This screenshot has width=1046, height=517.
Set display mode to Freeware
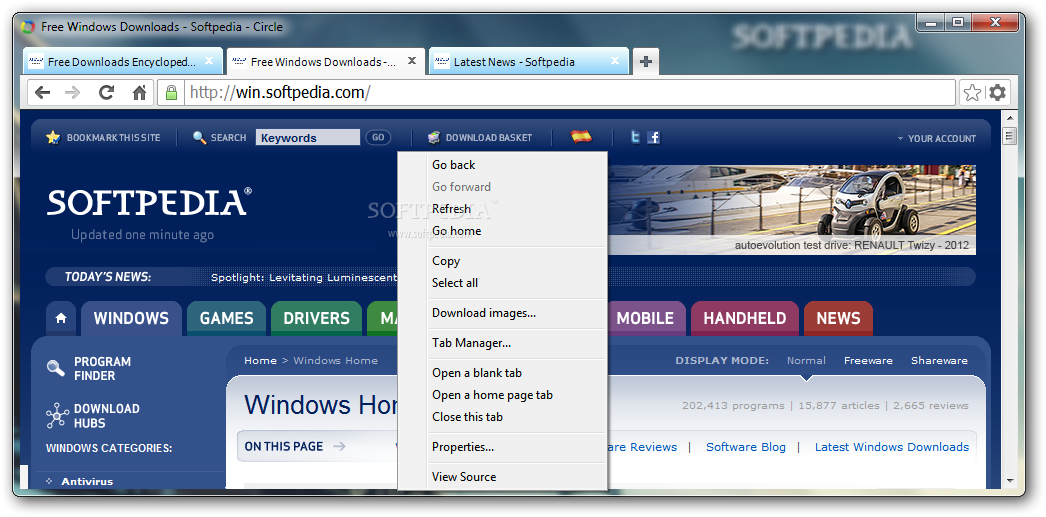(x=868, y=361)
